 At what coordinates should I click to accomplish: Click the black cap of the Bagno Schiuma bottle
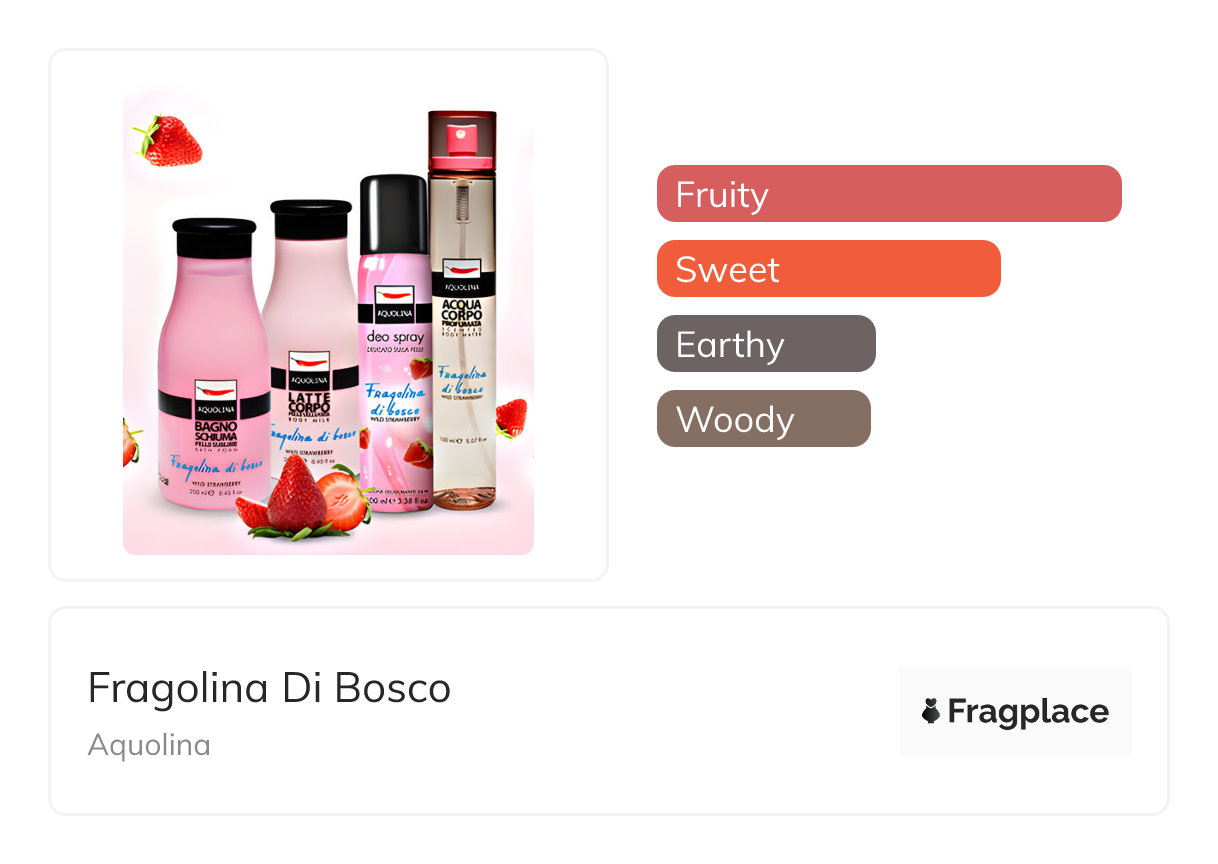213,238
